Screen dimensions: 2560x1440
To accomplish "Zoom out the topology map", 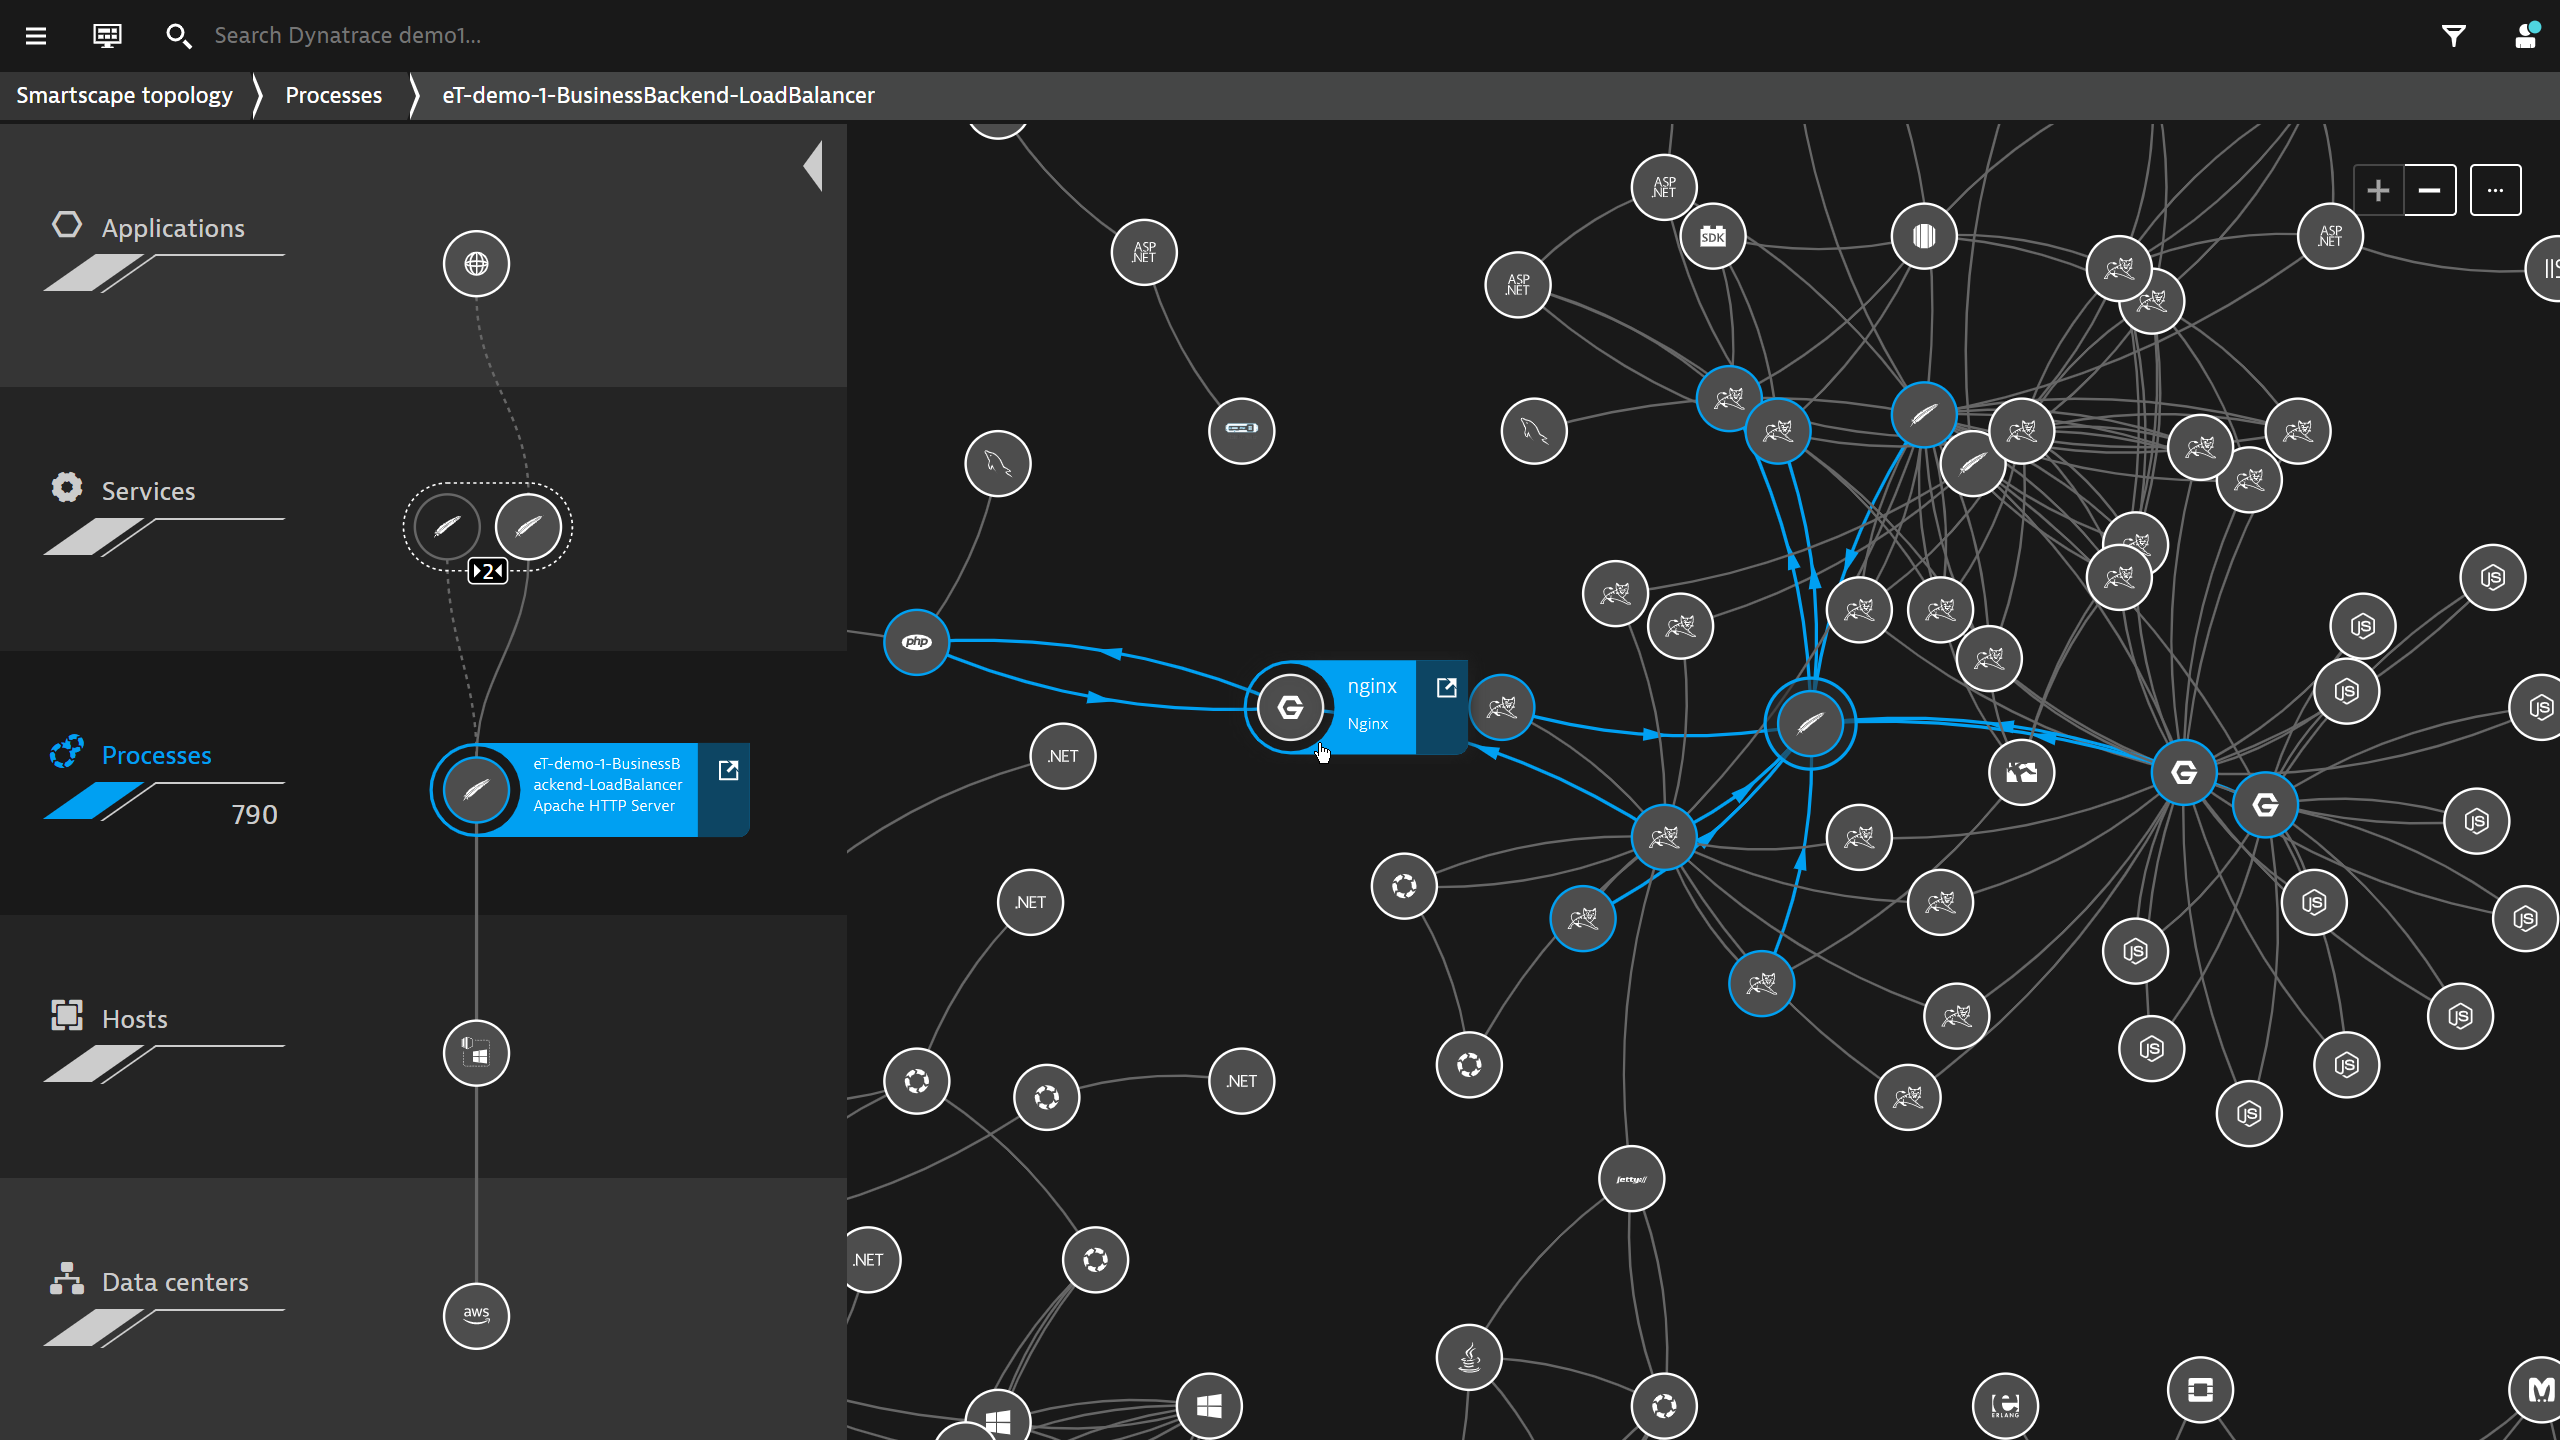I will tap(2430, 190).
